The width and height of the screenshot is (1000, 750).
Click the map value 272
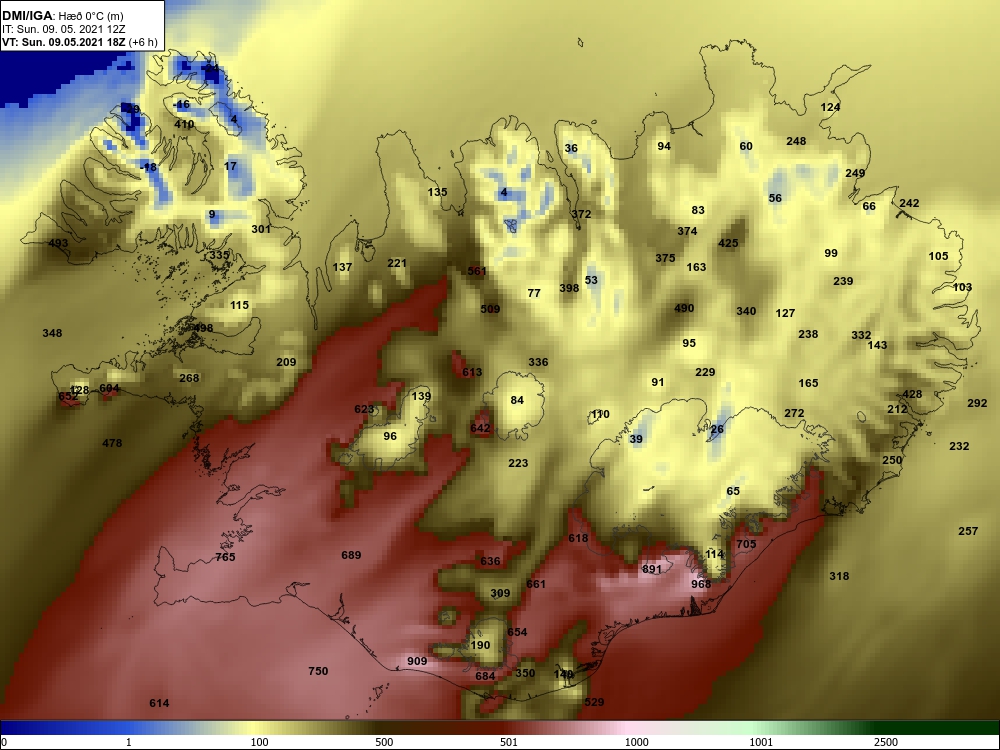point(794,413)
